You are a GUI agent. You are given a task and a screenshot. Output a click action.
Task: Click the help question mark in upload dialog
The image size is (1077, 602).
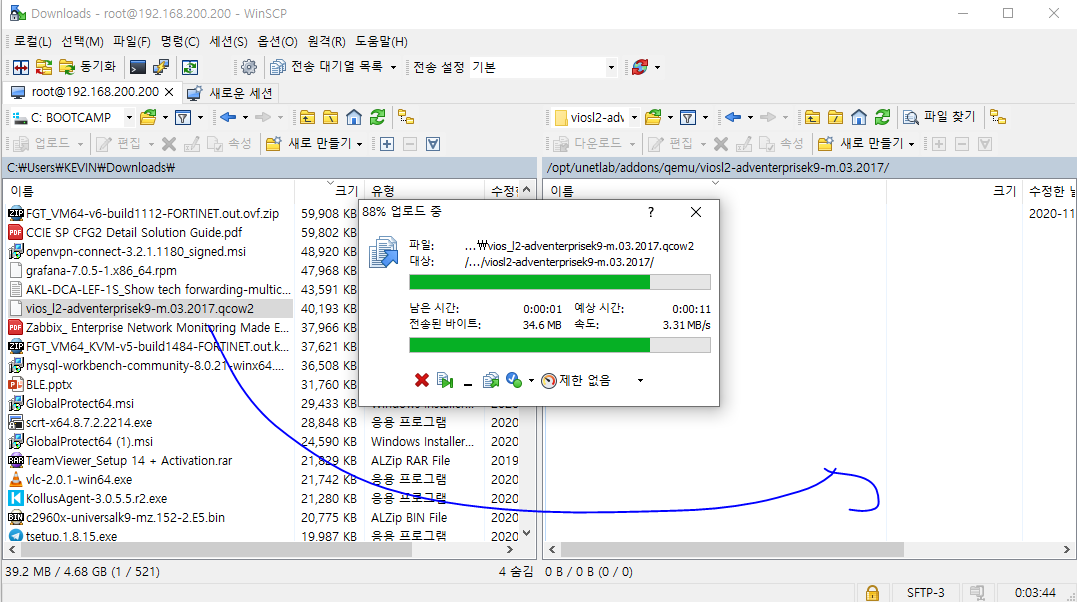tap(650, 212)
